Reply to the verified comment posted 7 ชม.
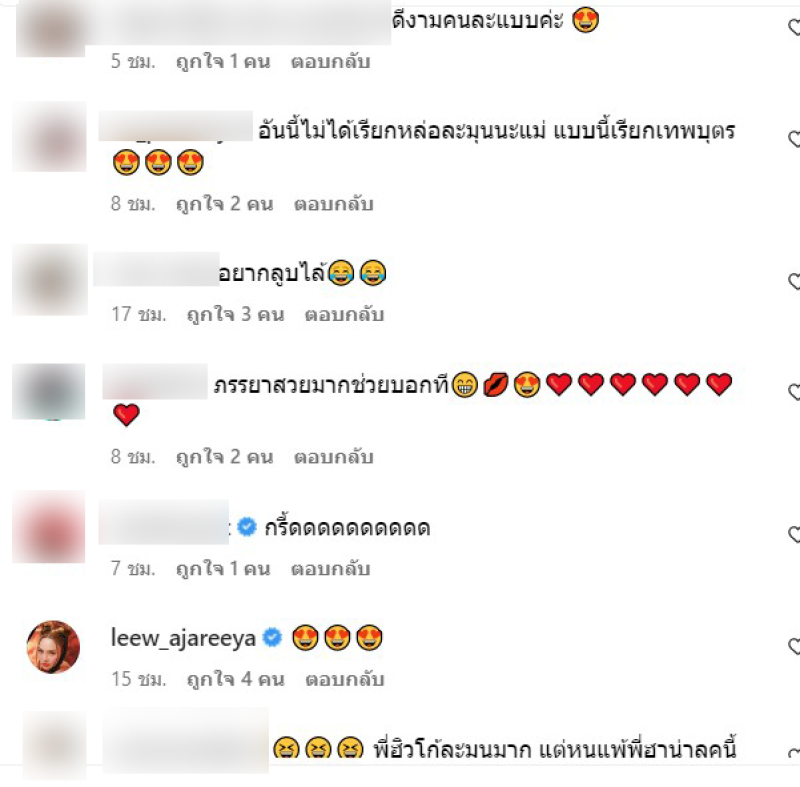 331,569
